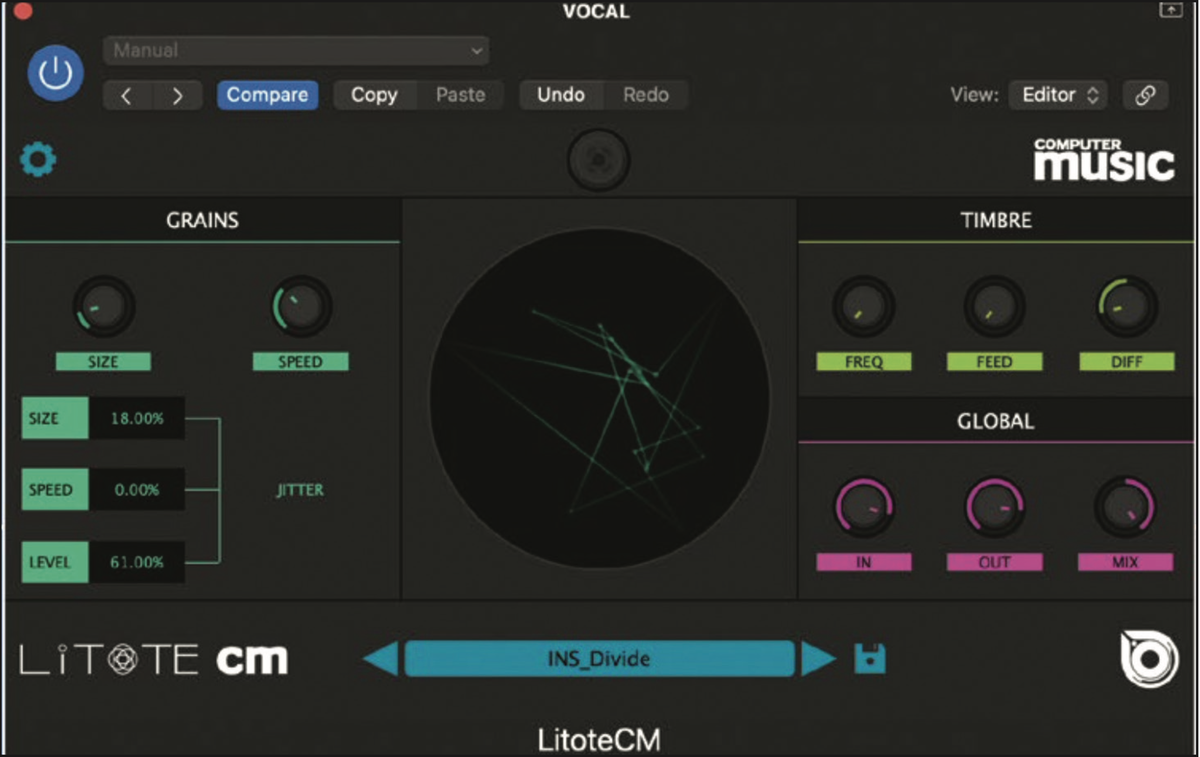Image resolution: width=1200 pixels, height=757 pixels.
Task: Enable Compare mode
Action: click(x=267, y=95)
